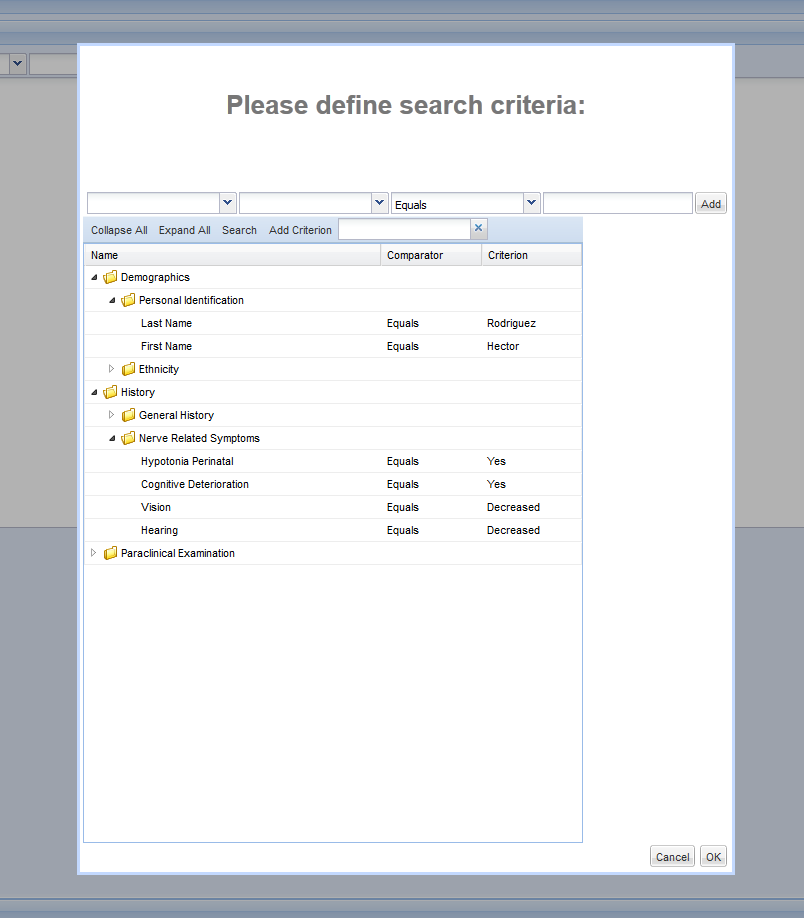804x918 pixels.
Task: Expand the Paraclinical Examination node
Action: (93, 553)
